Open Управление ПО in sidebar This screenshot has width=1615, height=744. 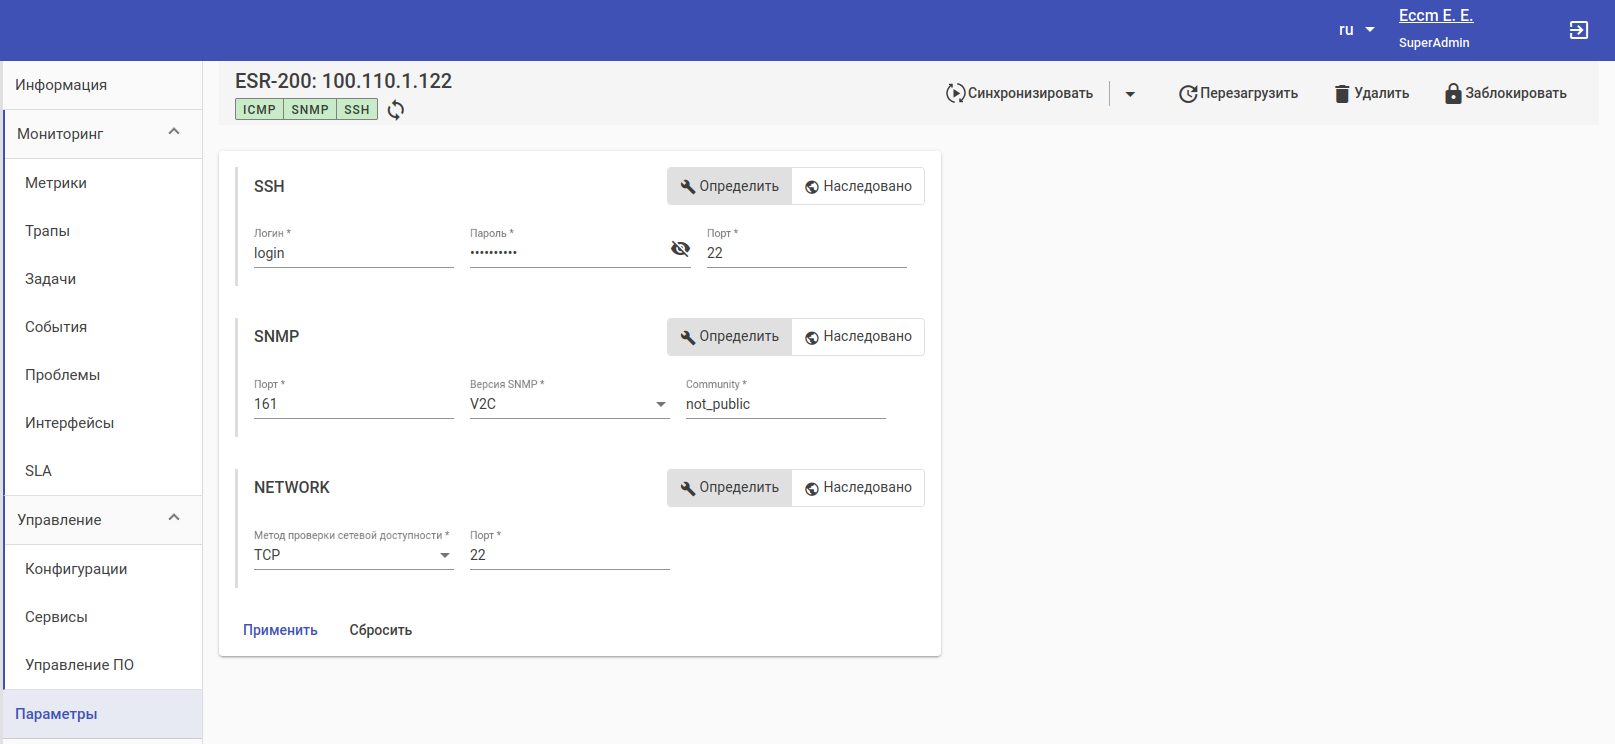[x=103, y=665]
